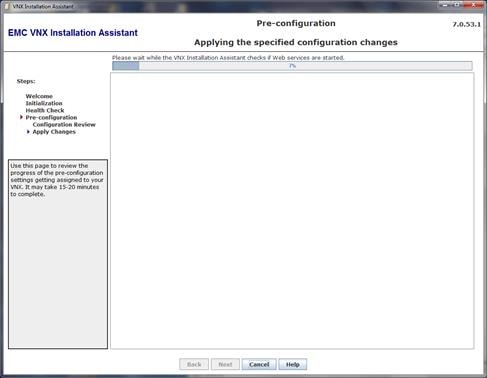
Task: Click the disabled Back button
Action: tap(194, 364)
